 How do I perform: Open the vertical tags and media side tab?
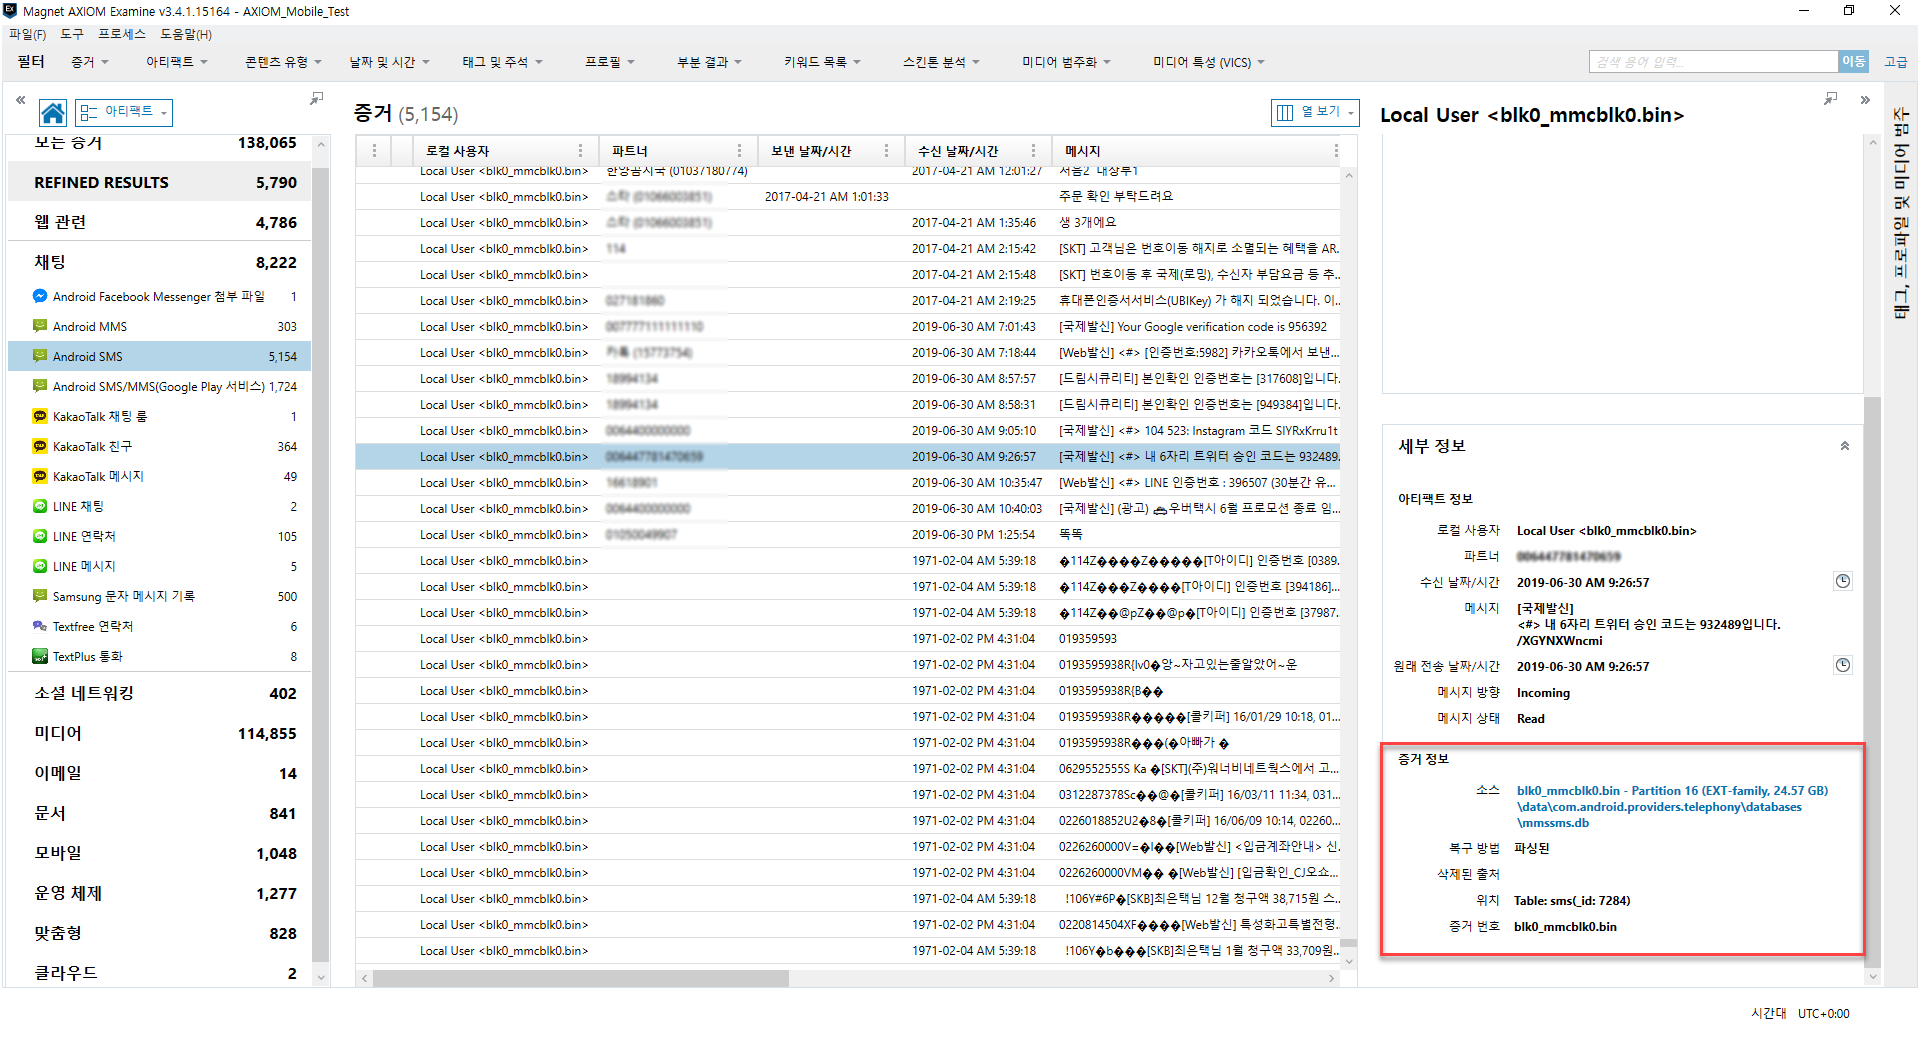(x=1901, y=214)
